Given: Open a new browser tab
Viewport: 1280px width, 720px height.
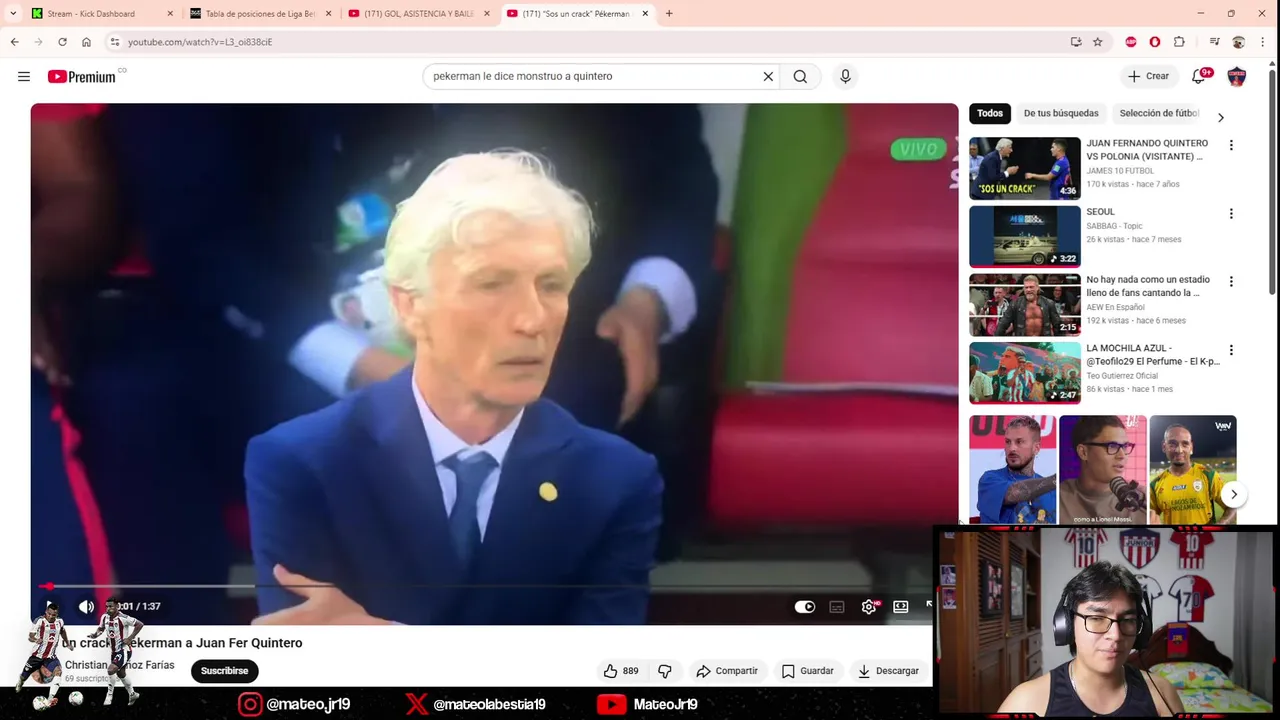Looking at the screenshot, I should pyautogui.click(x=669, y=14).
